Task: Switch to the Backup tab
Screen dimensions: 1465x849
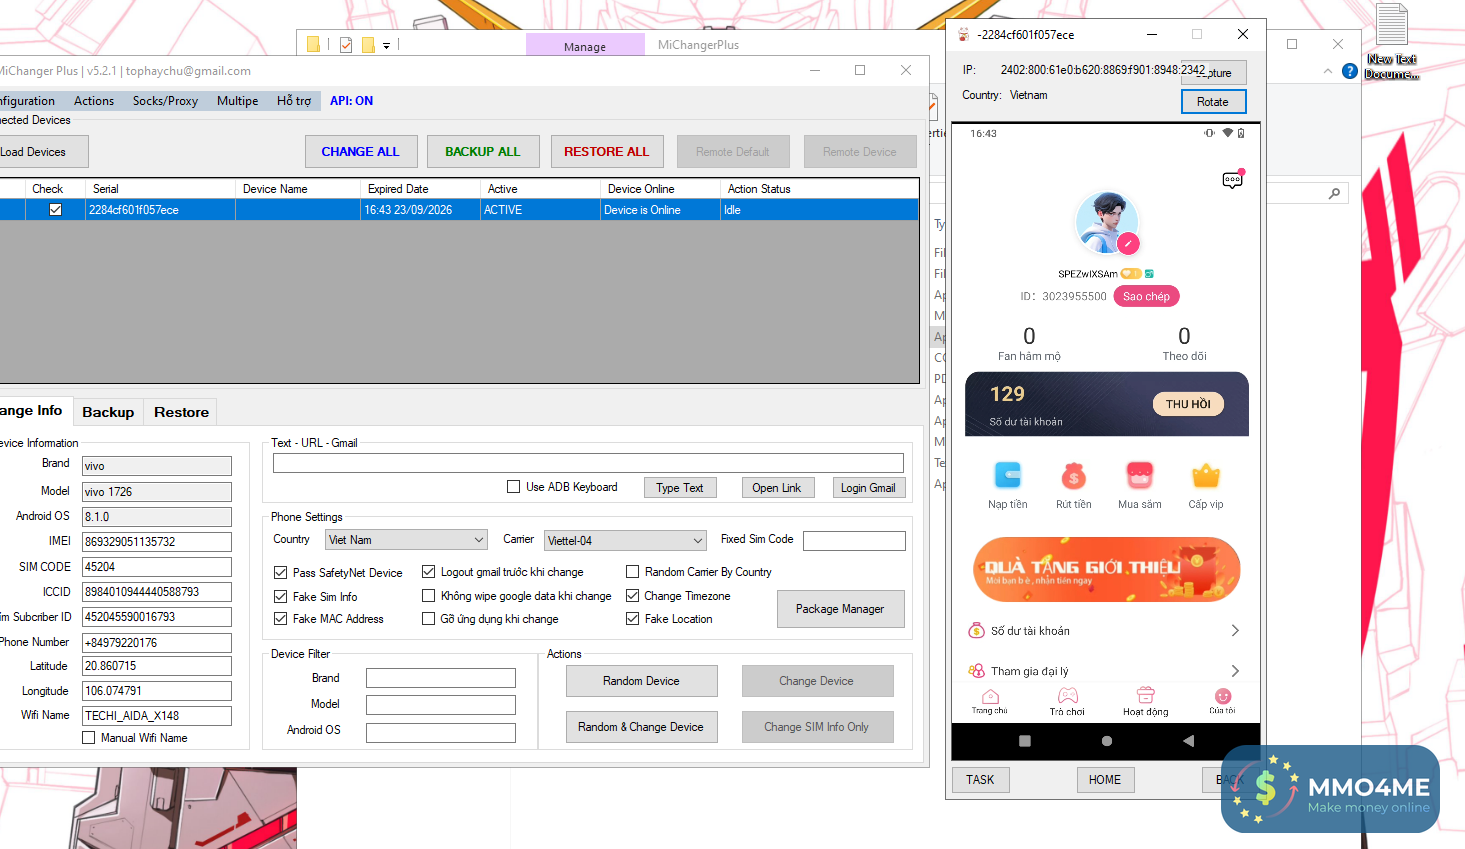Action: coord(108,412)
